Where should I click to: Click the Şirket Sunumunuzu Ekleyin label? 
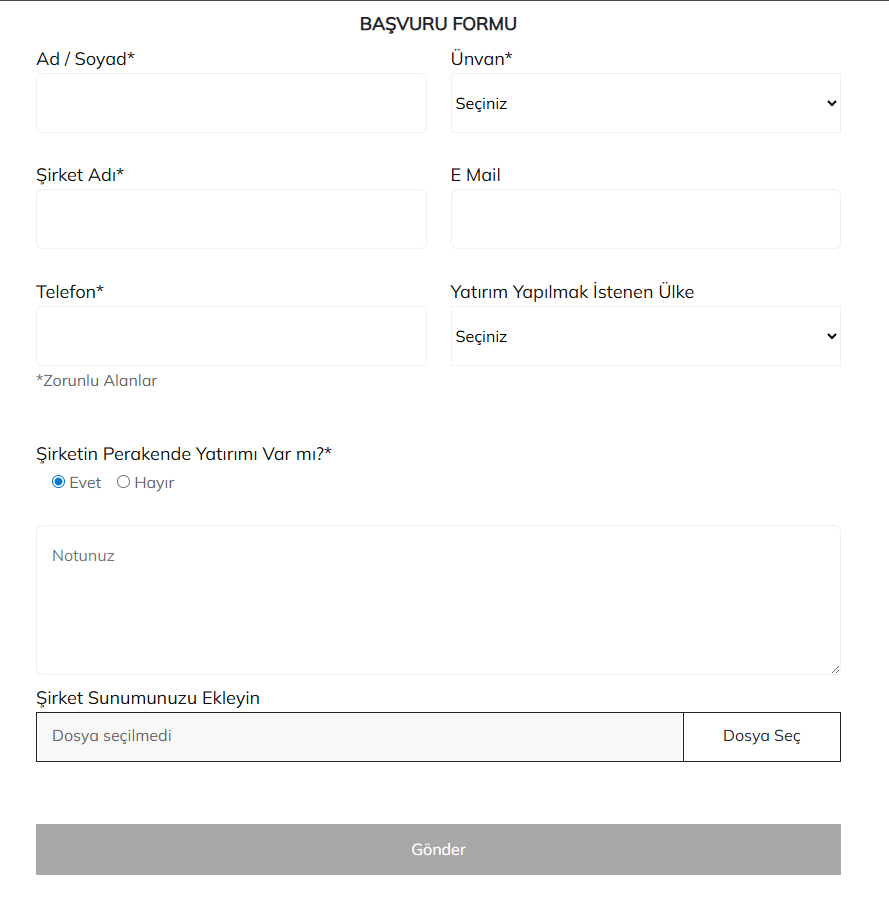click(x=148, y=698)
